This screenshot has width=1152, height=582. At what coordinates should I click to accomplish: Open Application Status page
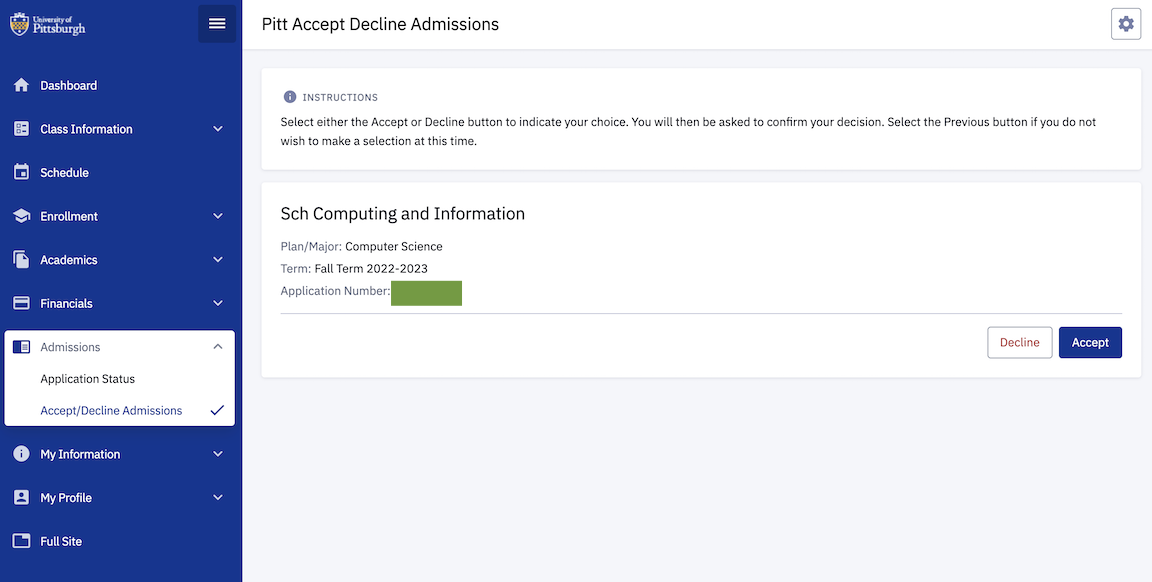tap(88, 379)
